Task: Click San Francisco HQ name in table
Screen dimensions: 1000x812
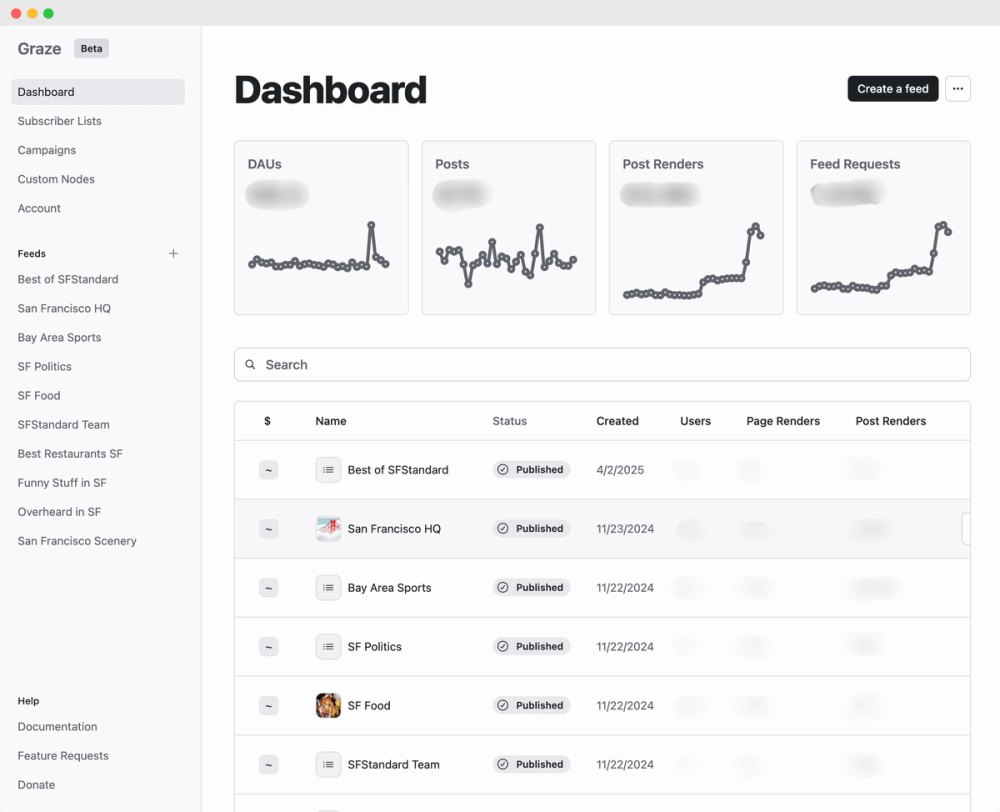Action: tap(394, 529)
